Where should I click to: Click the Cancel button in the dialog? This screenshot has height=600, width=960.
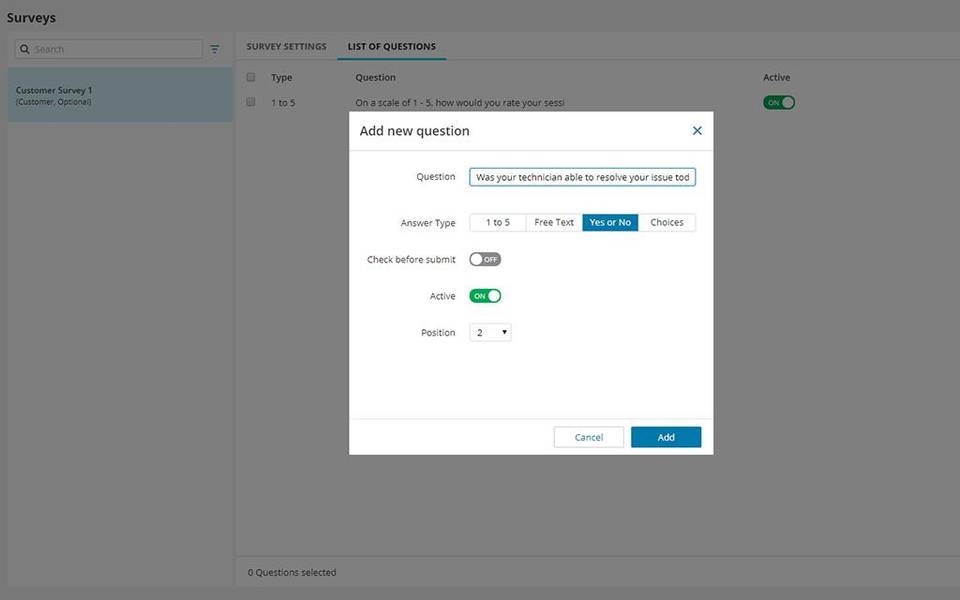[x=588, y=437]
